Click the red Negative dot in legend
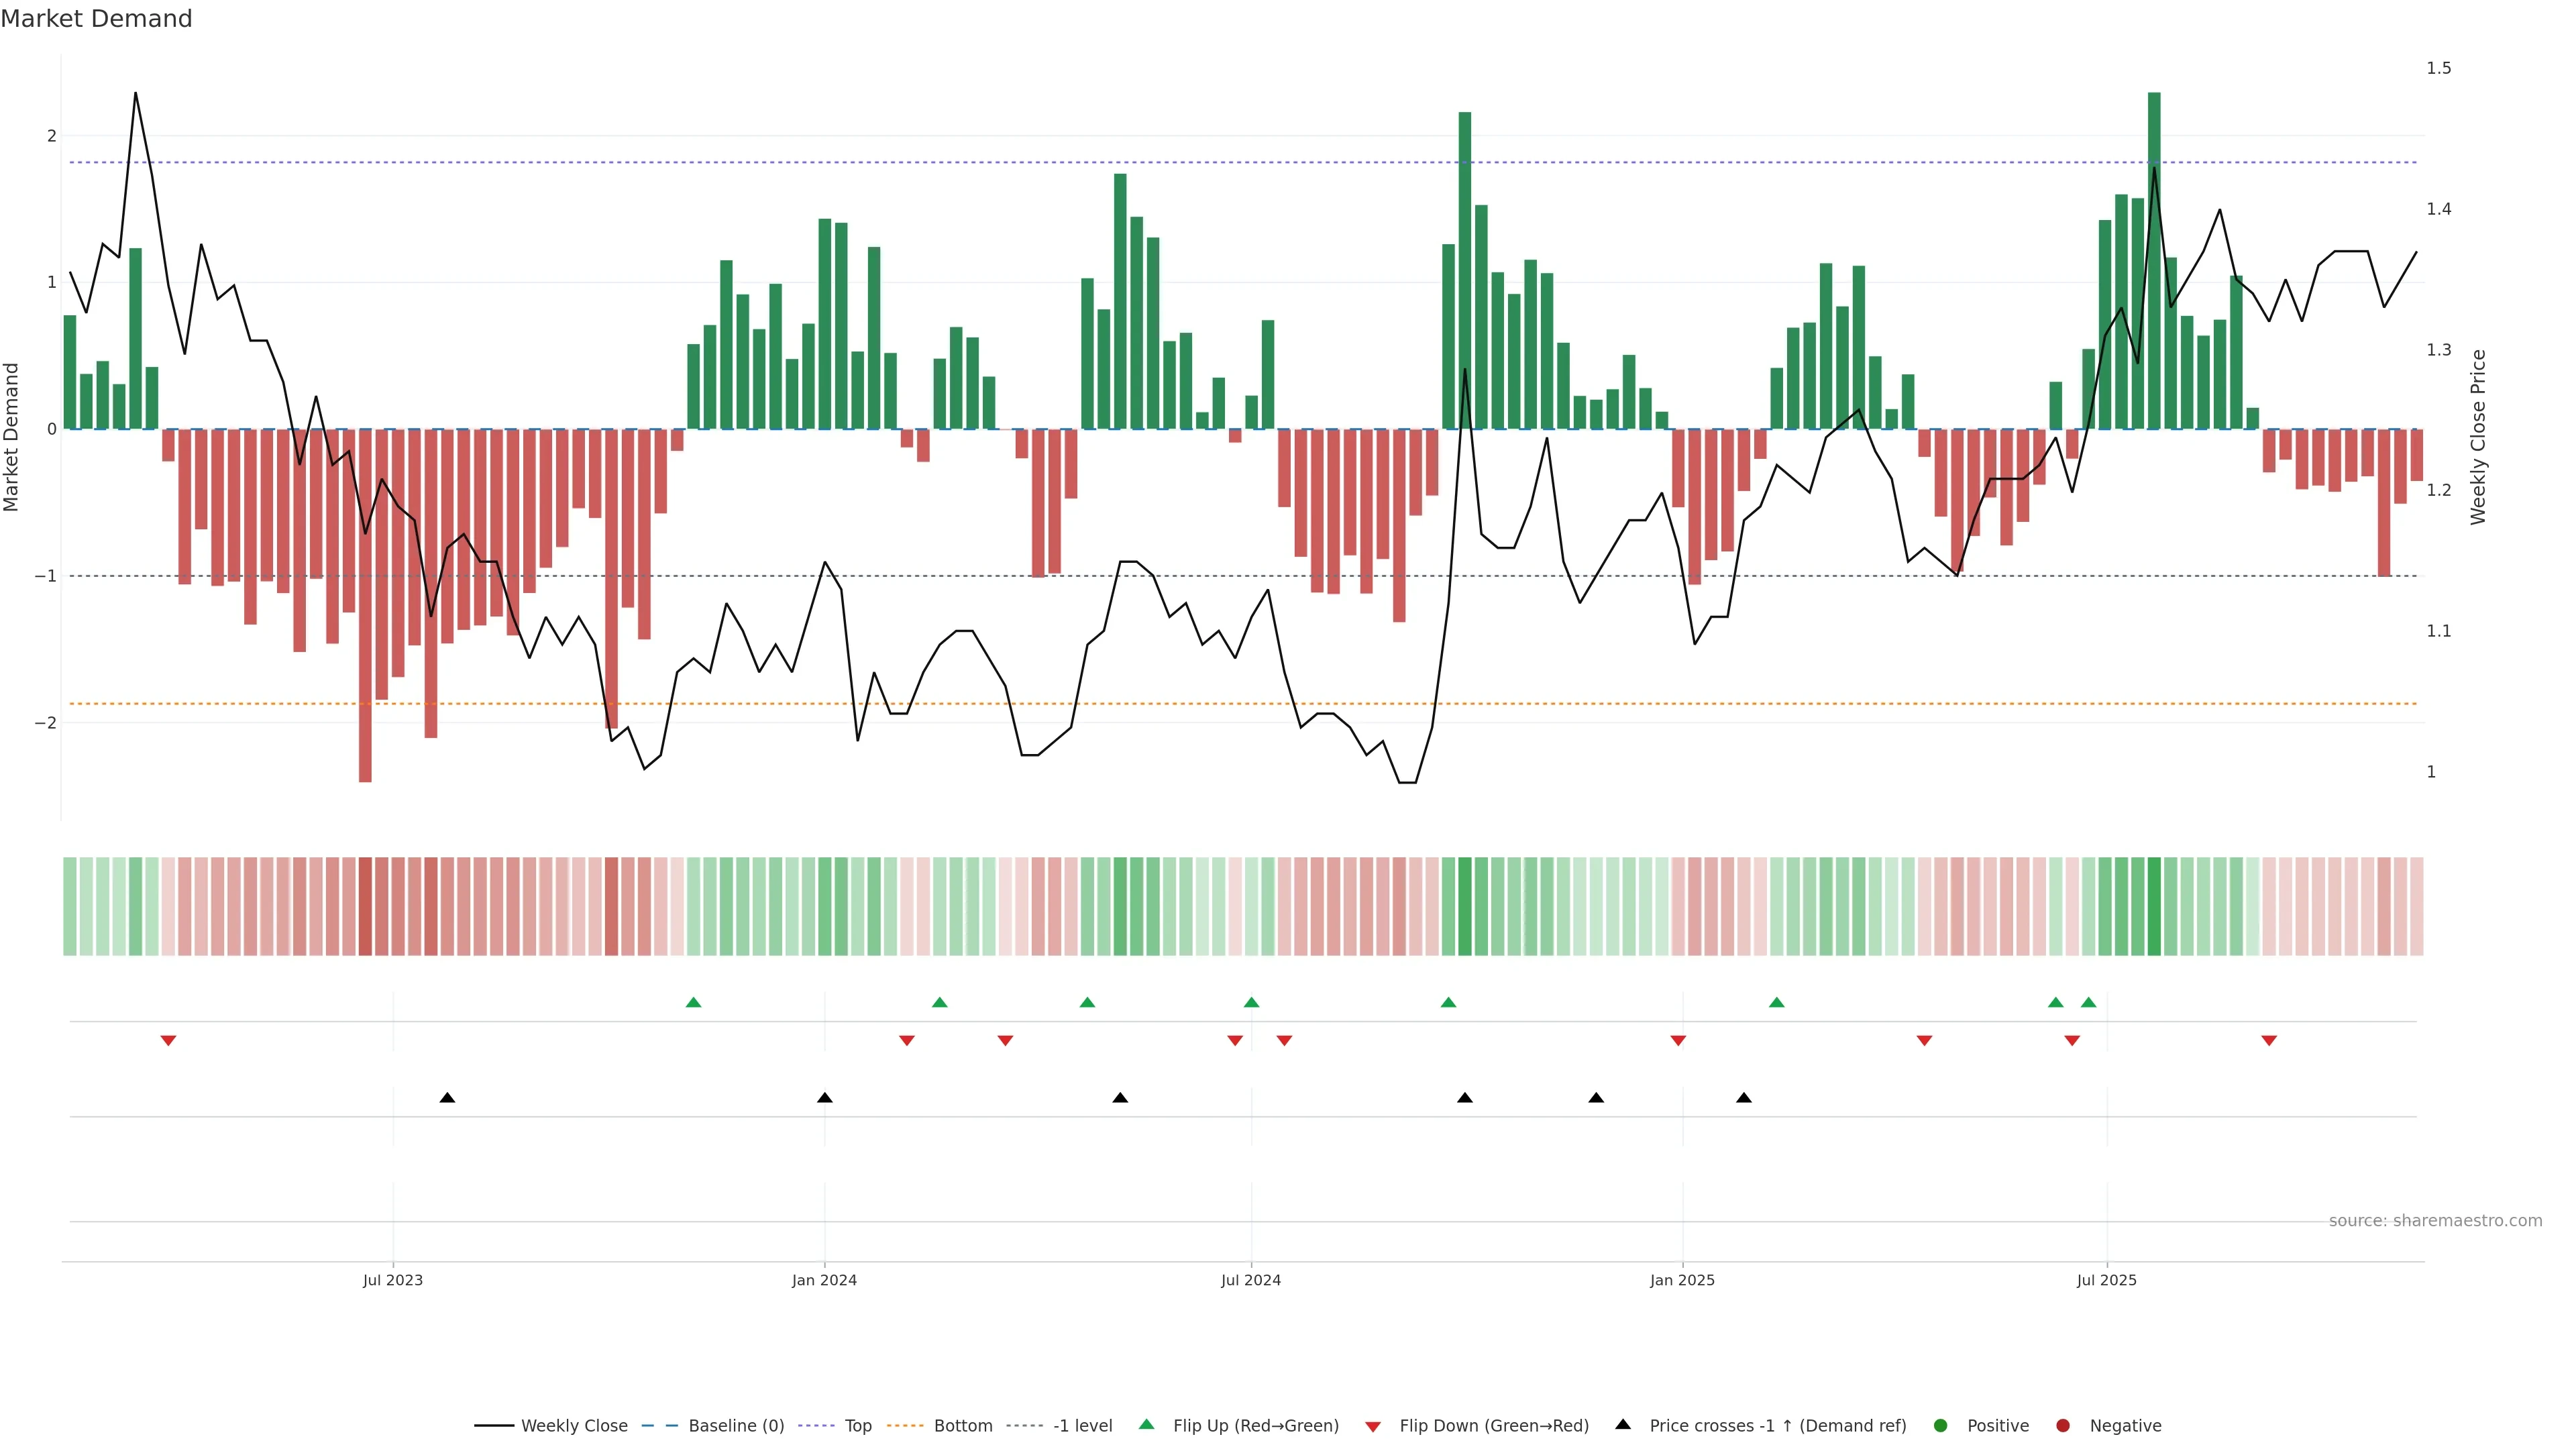Viewport: 2576px width, 1449px height. pos(2063,1426)
